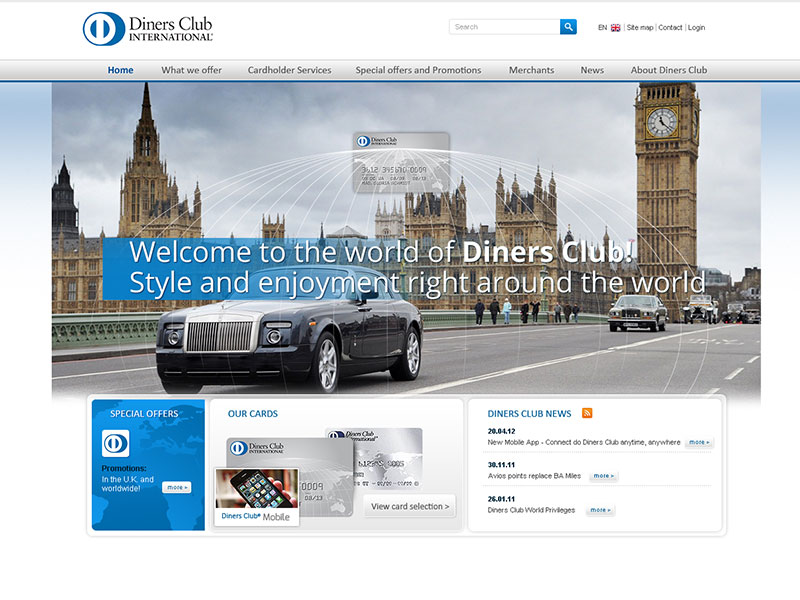Click the 20.04.12 news date
This screenshot has height=600, width=800.
point(501,431)
